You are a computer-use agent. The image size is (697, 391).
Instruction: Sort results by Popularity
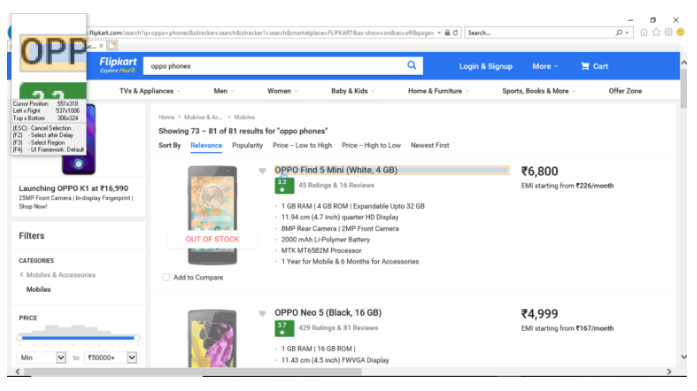pyautogui.click(x=247, y=146)
